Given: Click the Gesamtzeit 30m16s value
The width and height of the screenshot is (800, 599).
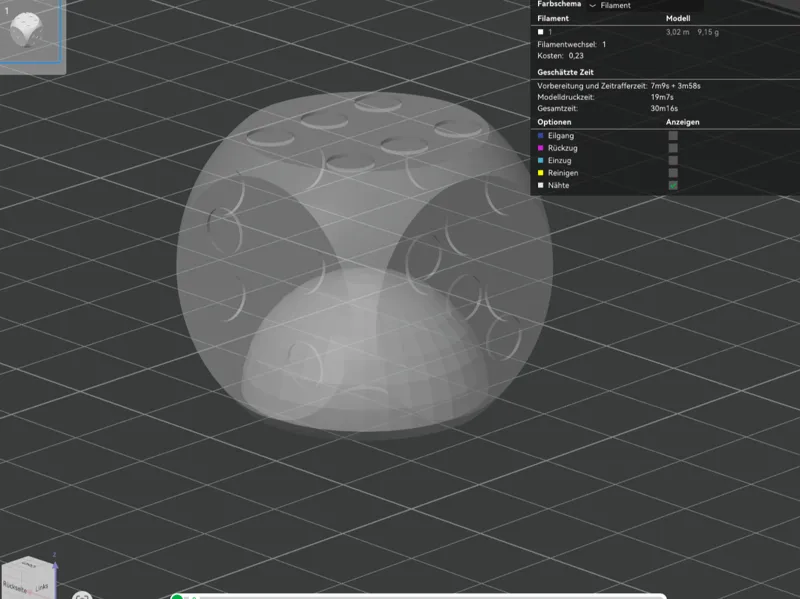Looking at the screenshot, I should pyautogui.click(x=664, y=109).
